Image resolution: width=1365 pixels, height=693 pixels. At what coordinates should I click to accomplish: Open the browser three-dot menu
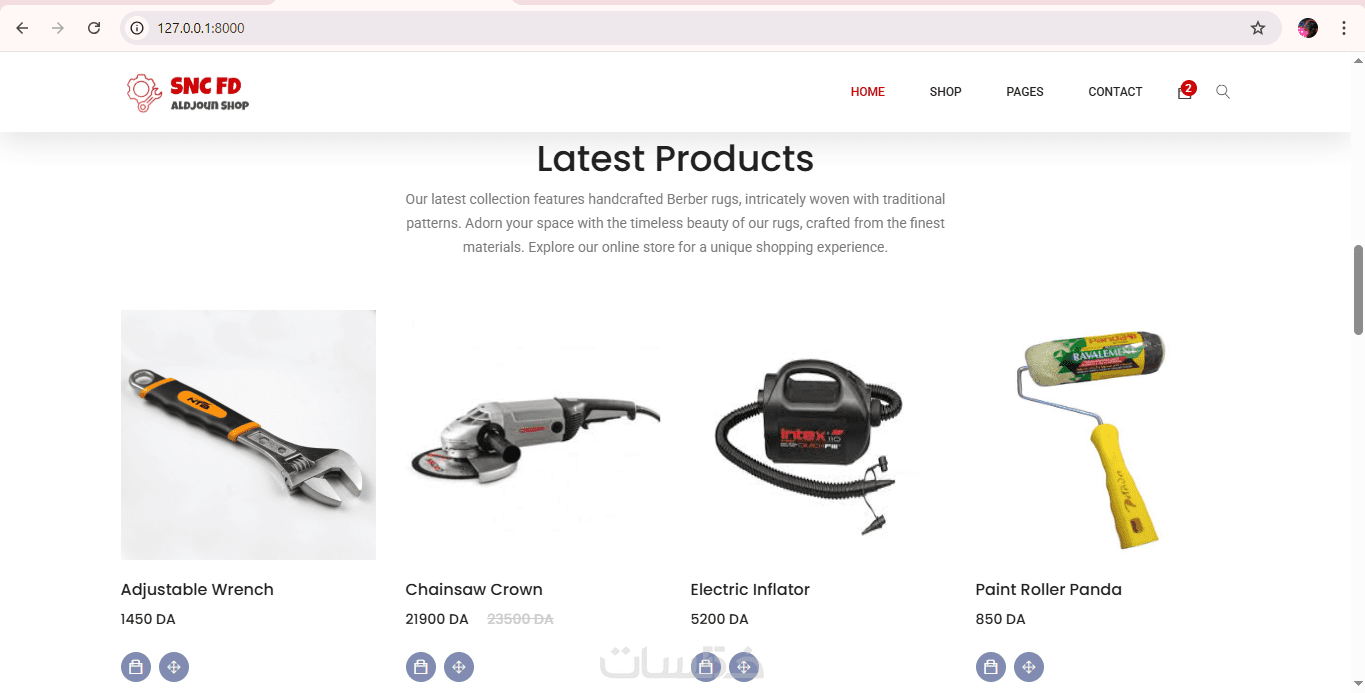coord(1344,28)
